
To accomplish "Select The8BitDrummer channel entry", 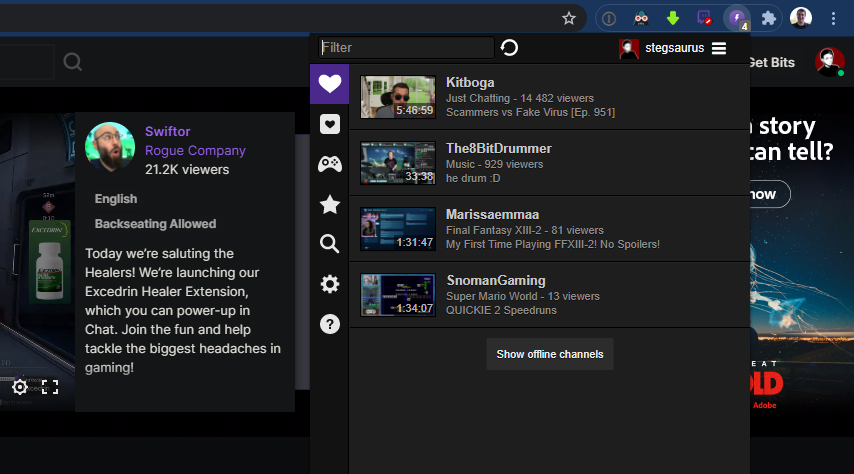I will point(498,149).
